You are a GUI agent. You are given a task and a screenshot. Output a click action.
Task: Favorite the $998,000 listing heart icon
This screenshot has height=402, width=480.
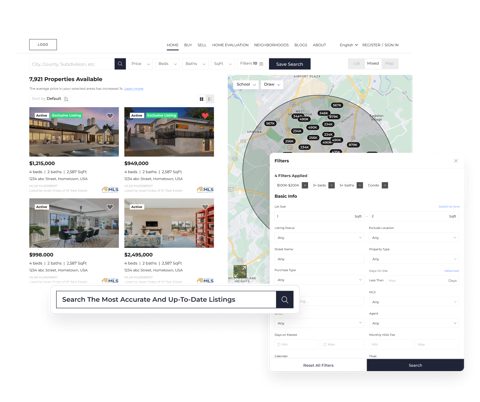coord(110,207)
